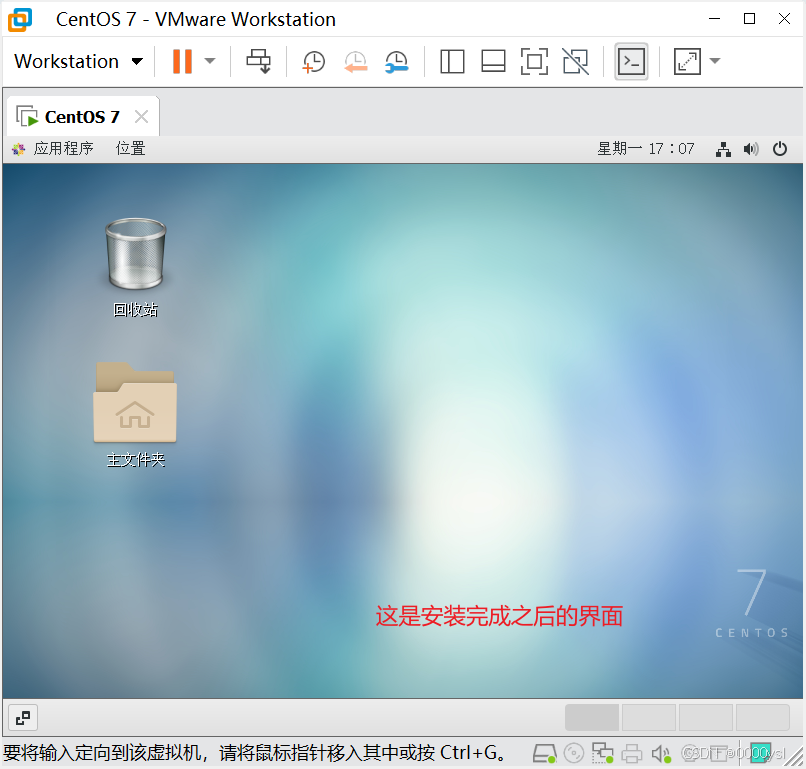Switch to the third workspace in switcher
The height and width of the screenshot is (769, 806).
pos(706,718)
